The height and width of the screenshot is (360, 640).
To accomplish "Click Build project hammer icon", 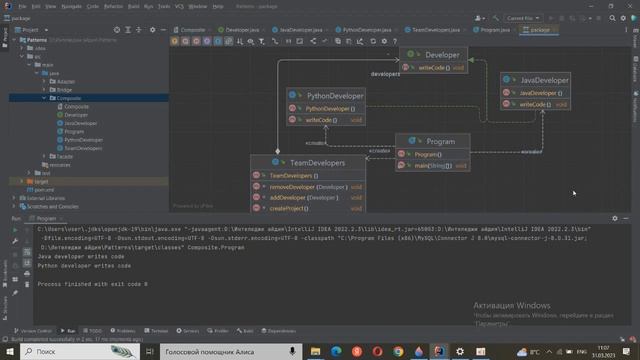I will [x=496, y=18].
